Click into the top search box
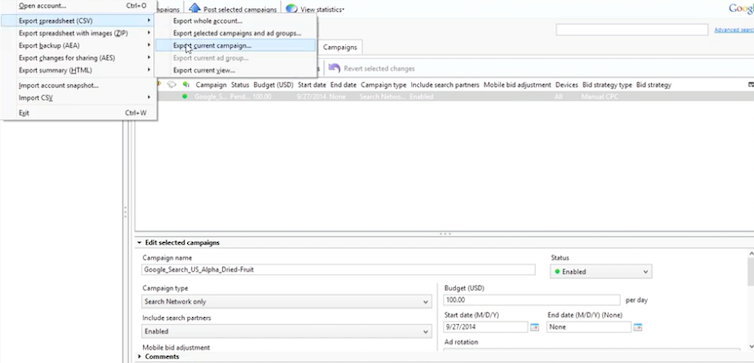The width and height of the screenshot is (754, 363). coord(632,30)
